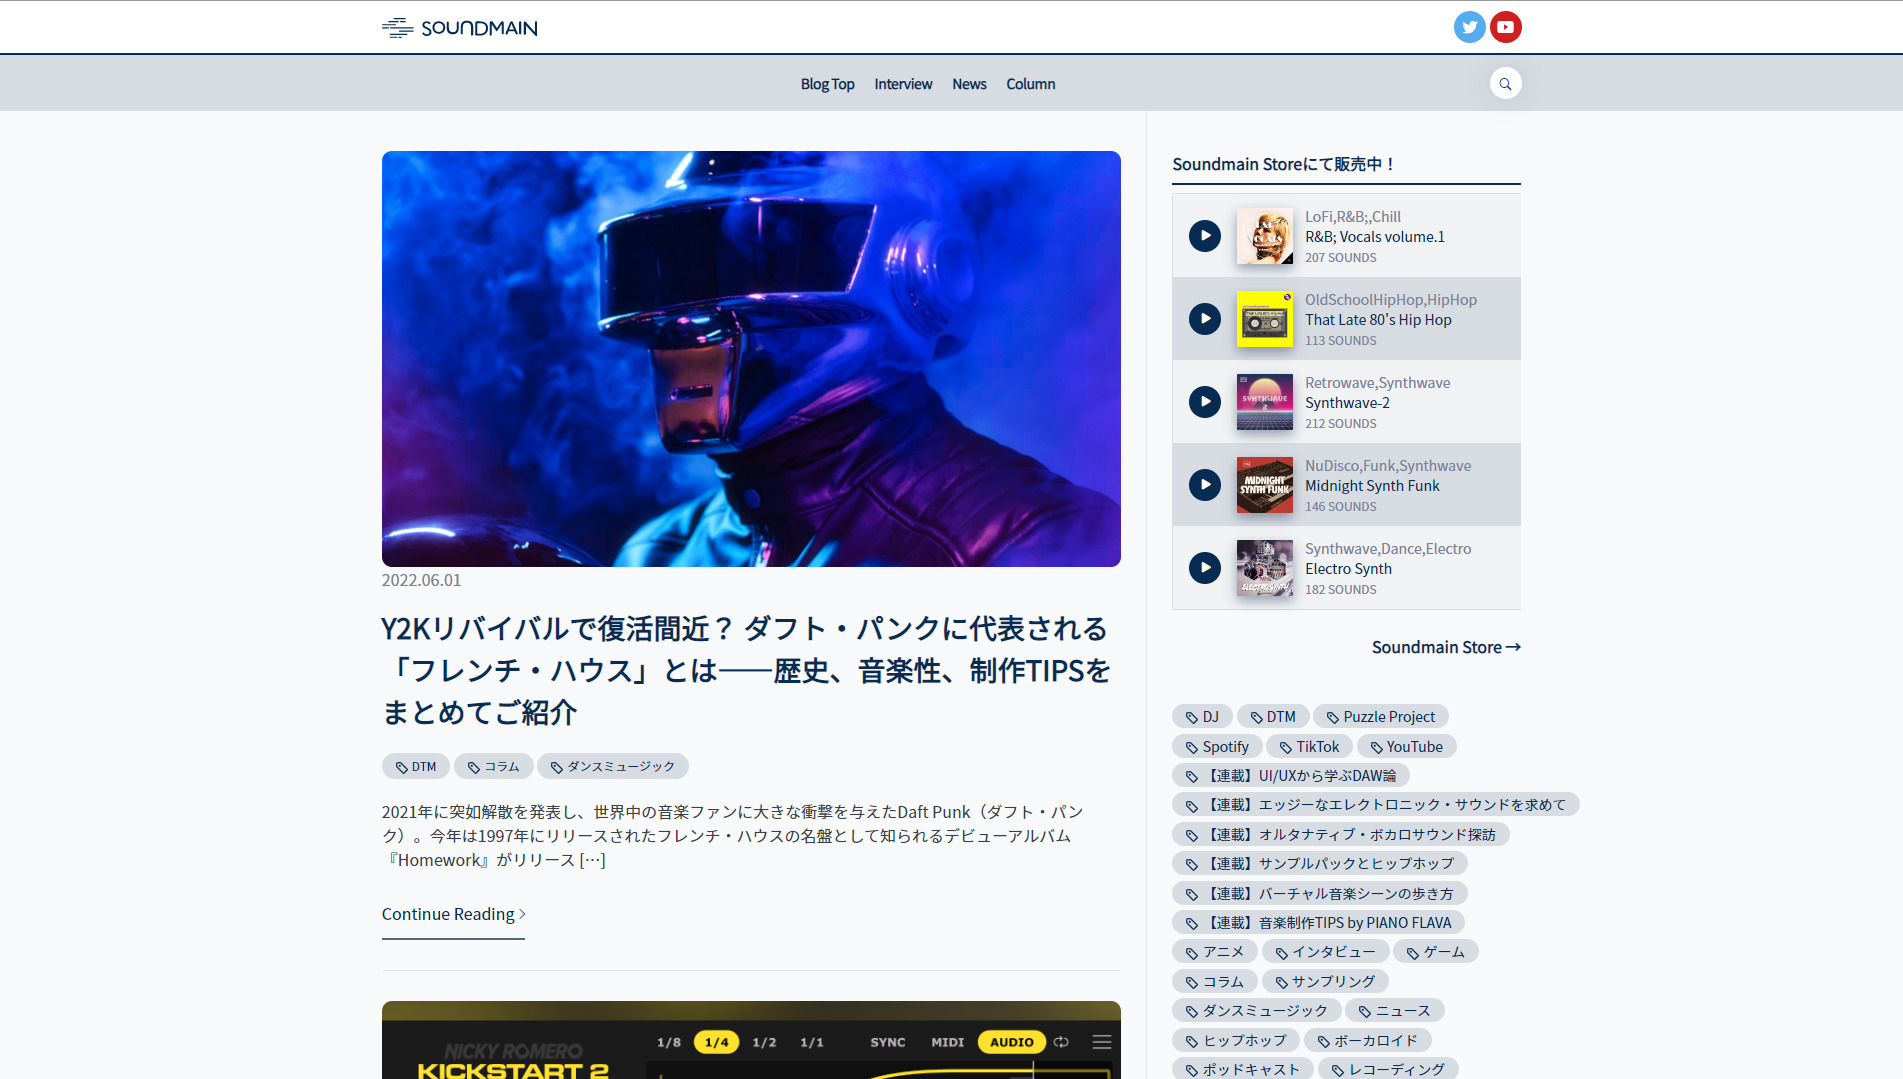This screenshot has height=1079, width=1903.
Task: Follow the Soundmain Store arrow link
Action: click(x=1446, y=647)
